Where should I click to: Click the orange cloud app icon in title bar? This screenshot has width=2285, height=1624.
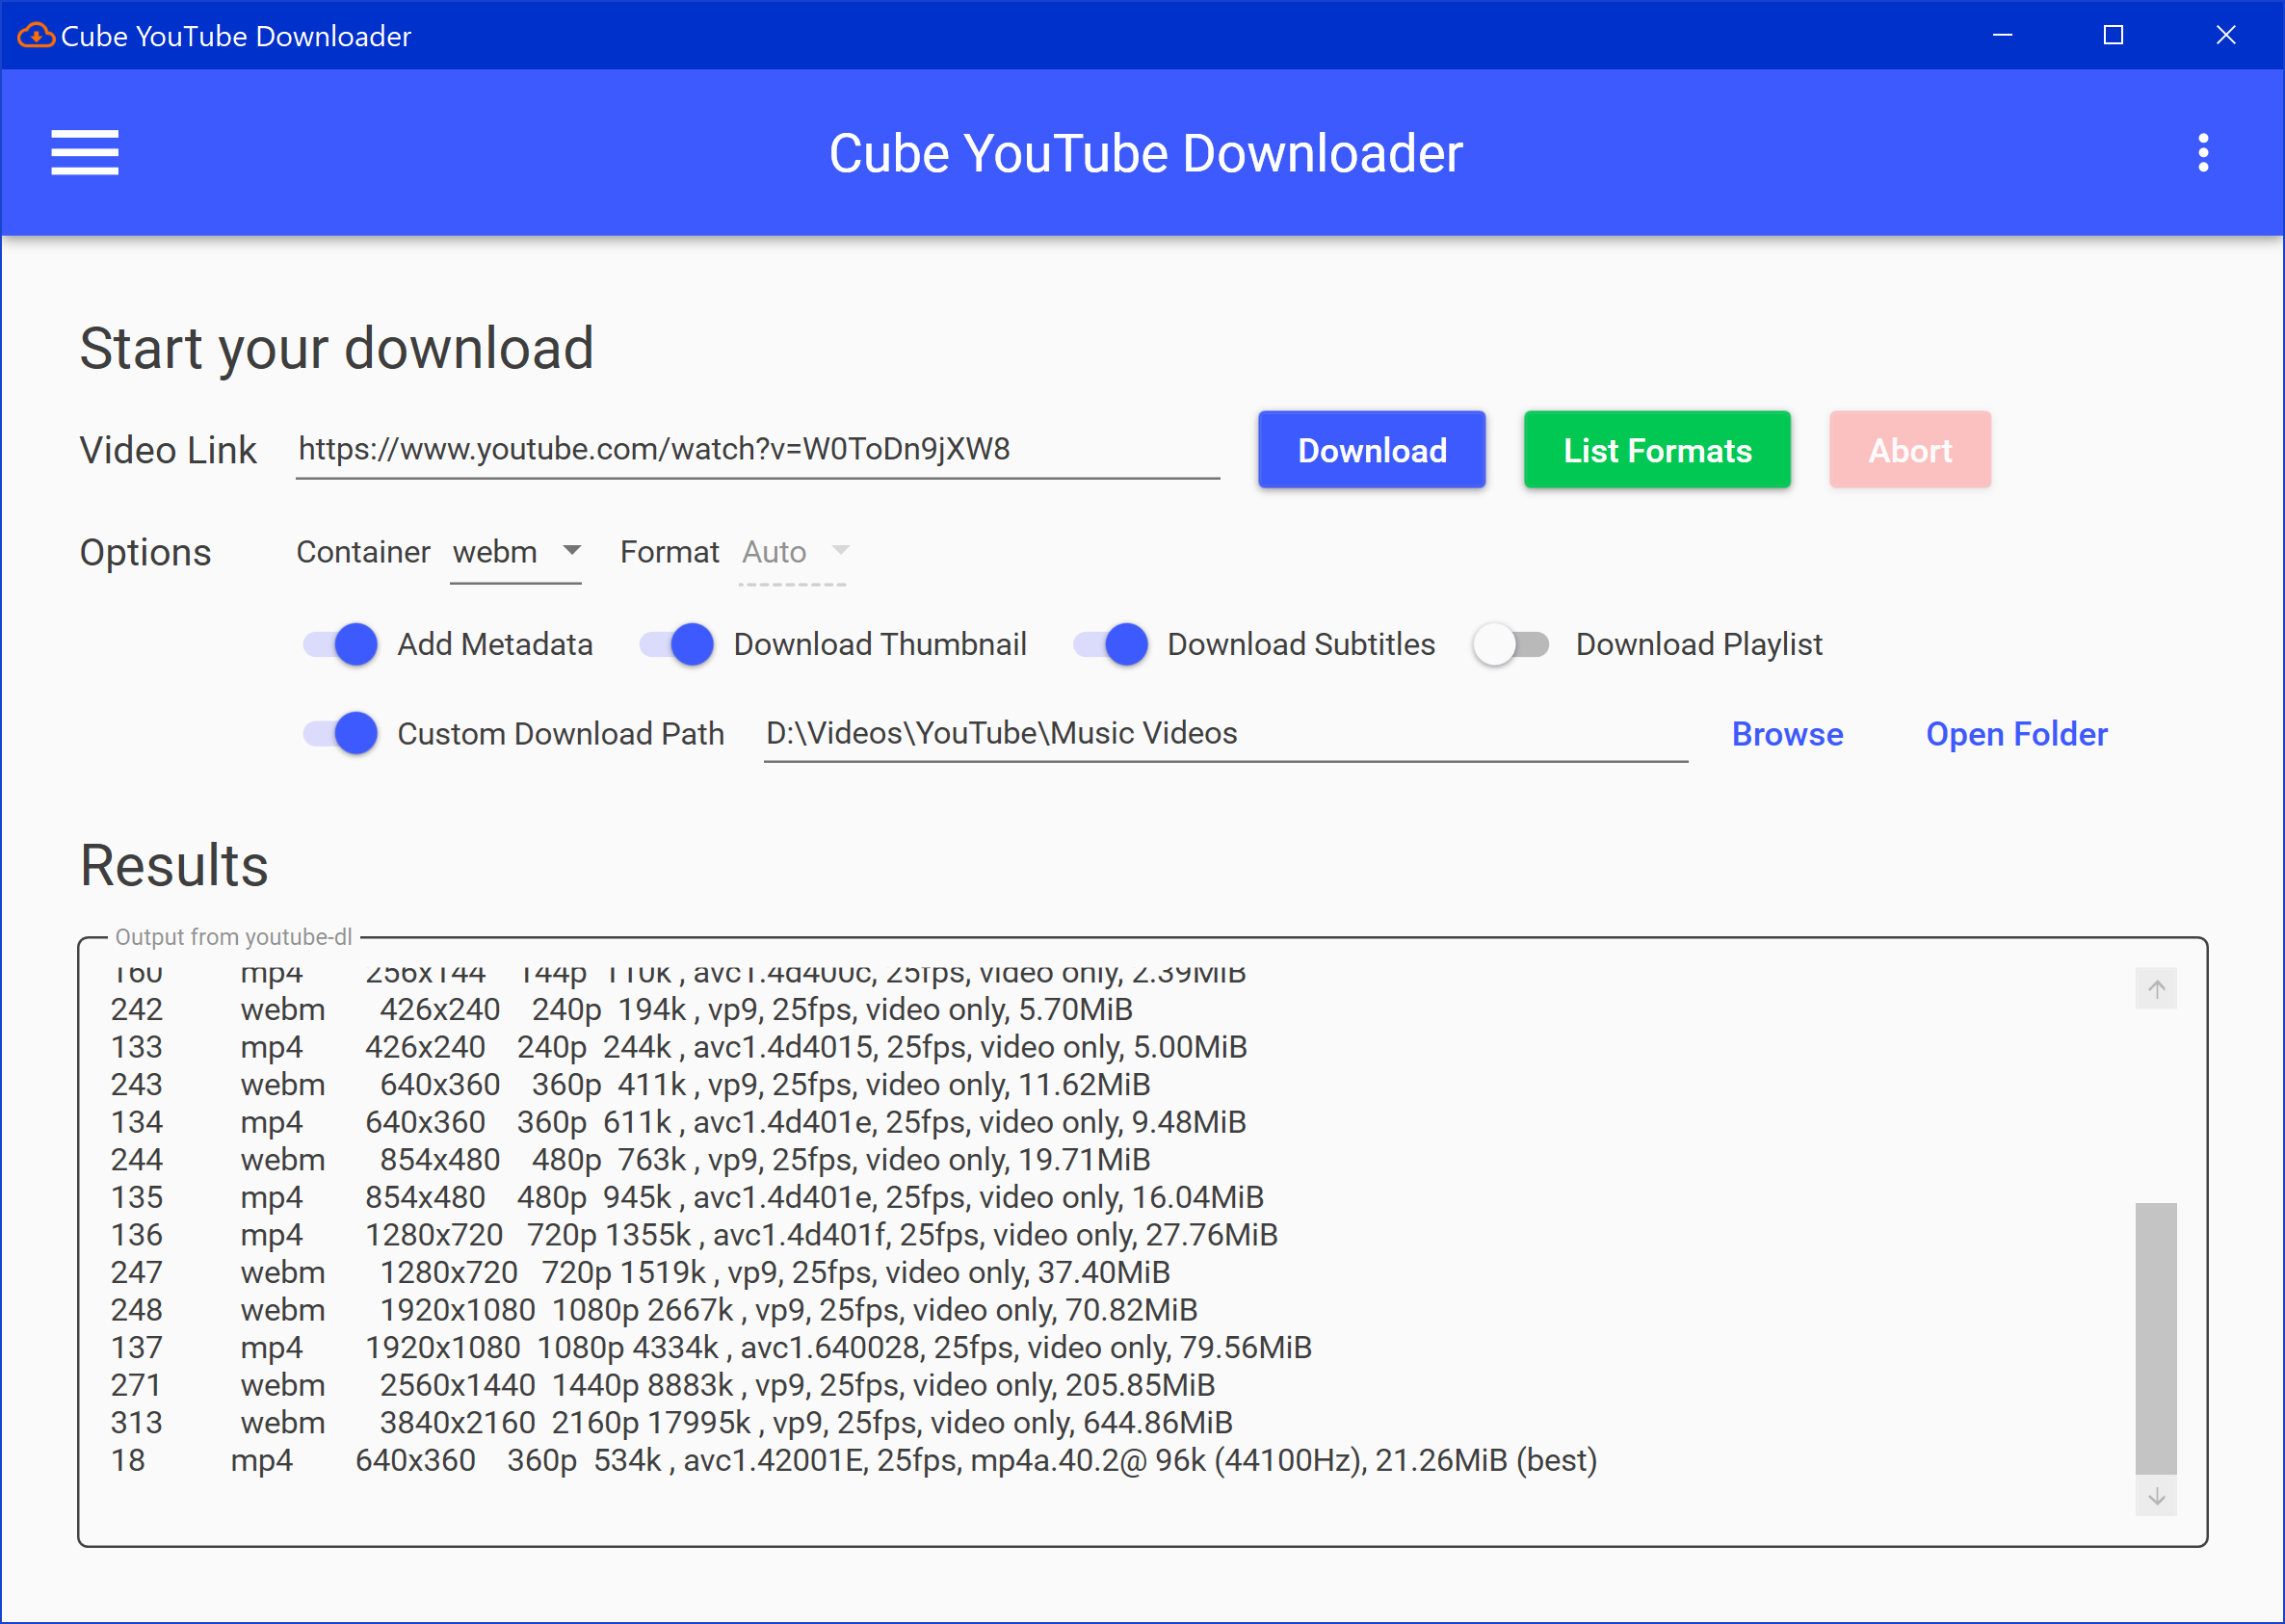(35, 35)
